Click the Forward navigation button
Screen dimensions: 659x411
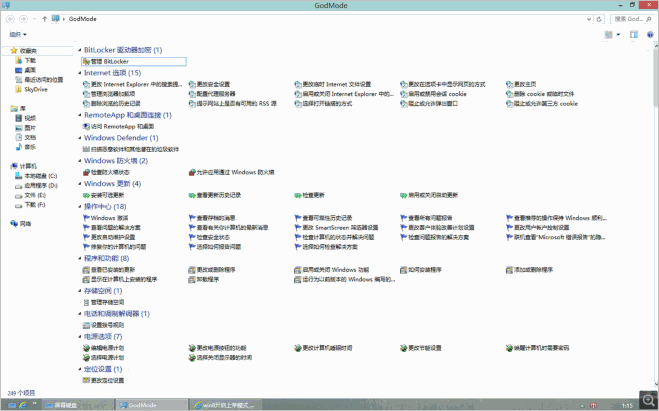tap(24, 19)
